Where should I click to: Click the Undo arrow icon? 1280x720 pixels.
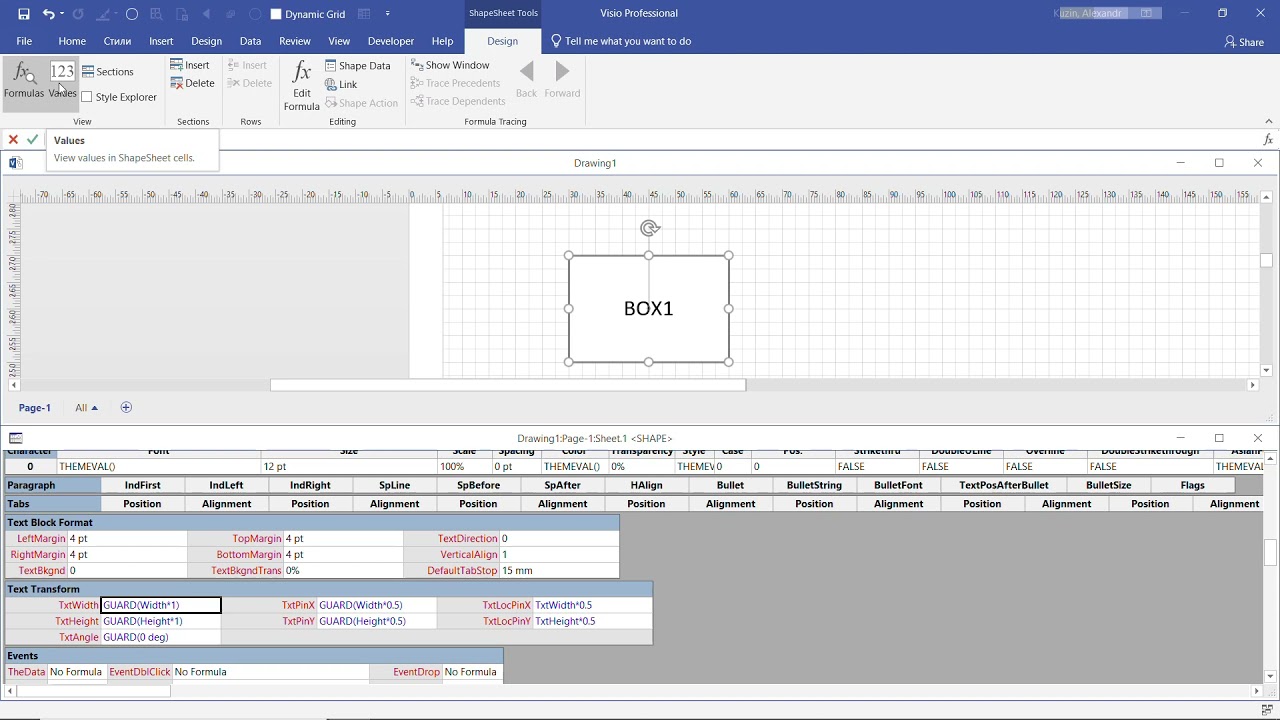pyautogui.click(x=48, y=14)
